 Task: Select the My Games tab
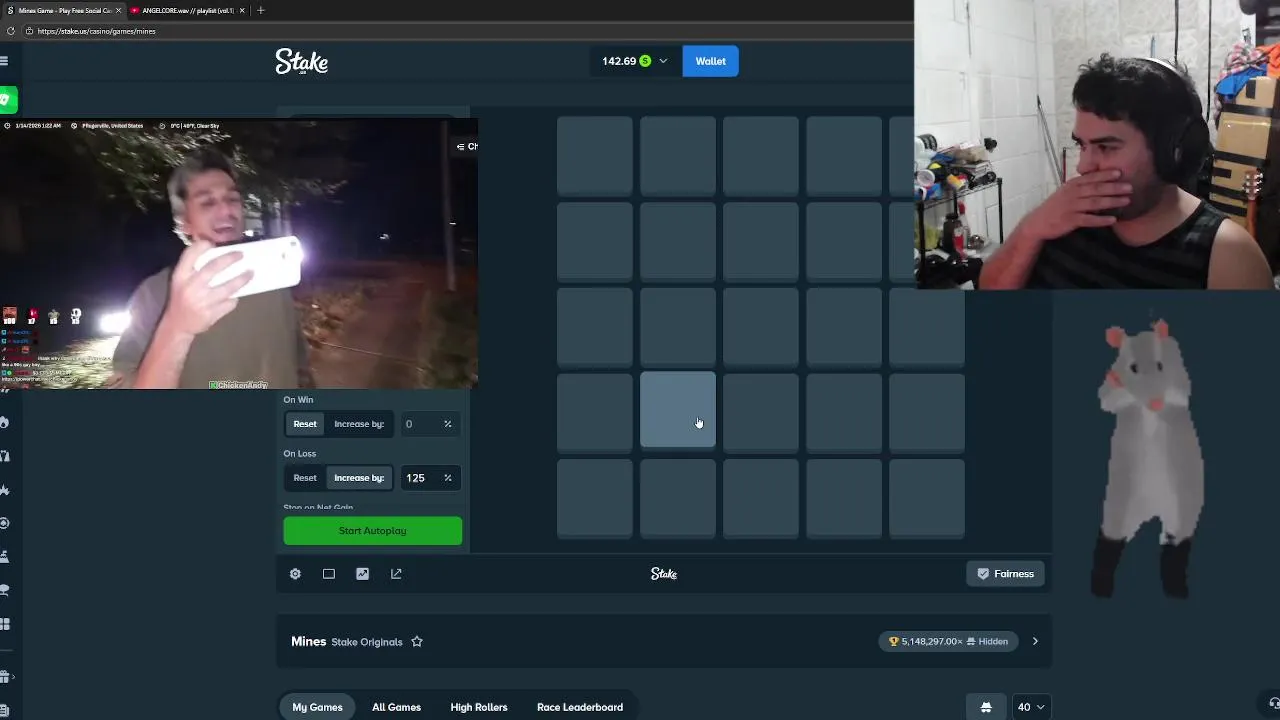(x=317, y=707)
